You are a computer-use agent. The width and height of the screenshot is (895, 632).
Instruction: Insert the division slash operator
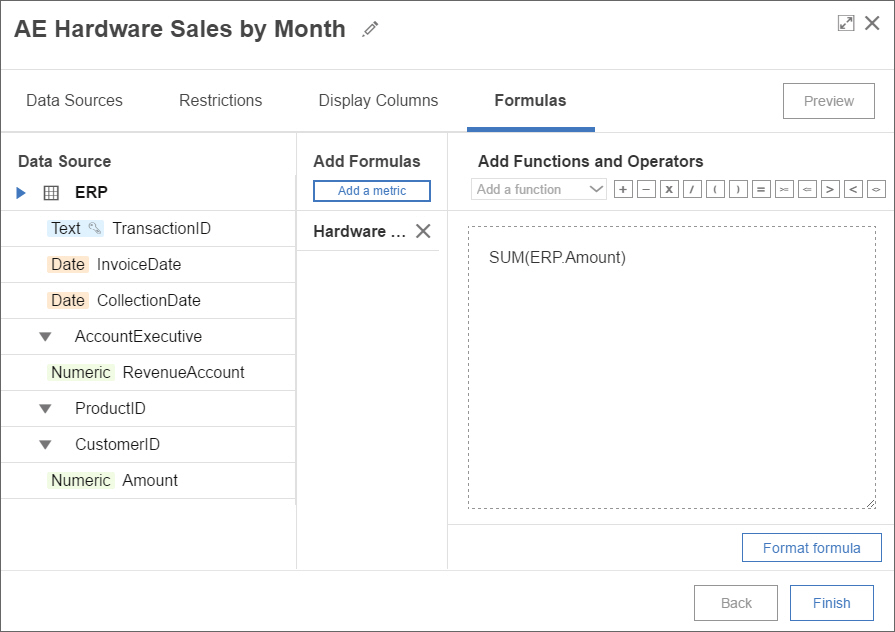(x=692, y=189)
